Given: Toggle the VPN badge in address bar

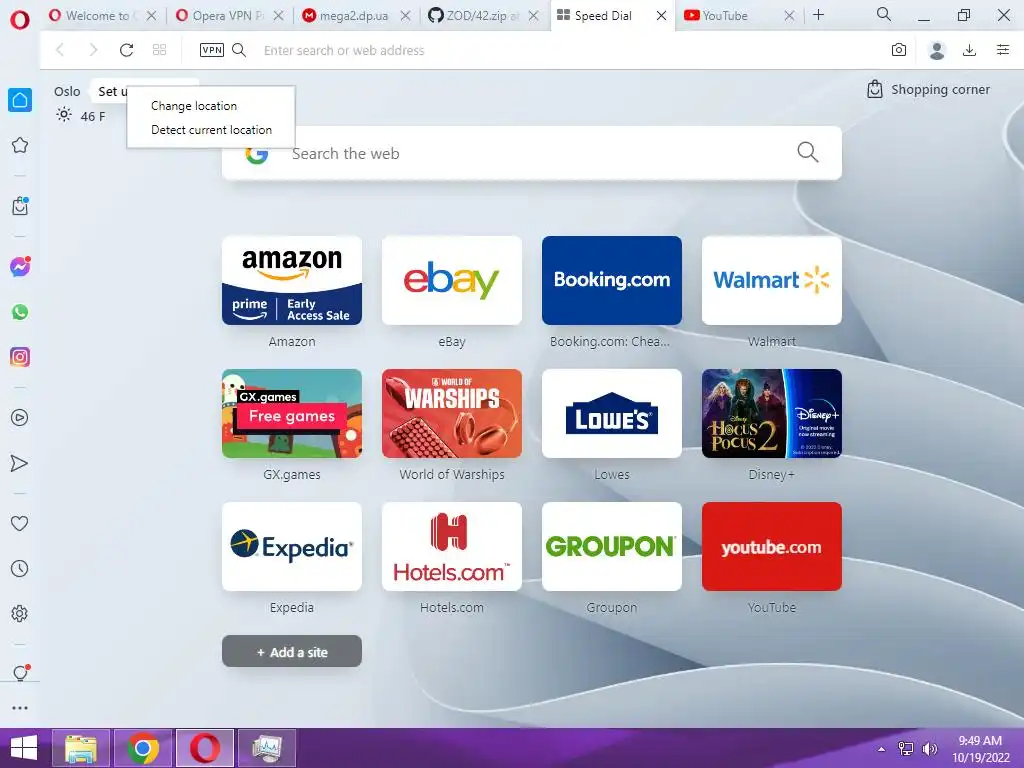Looking at the screenshot, I should pyautogui.click(x=212, y=50).
